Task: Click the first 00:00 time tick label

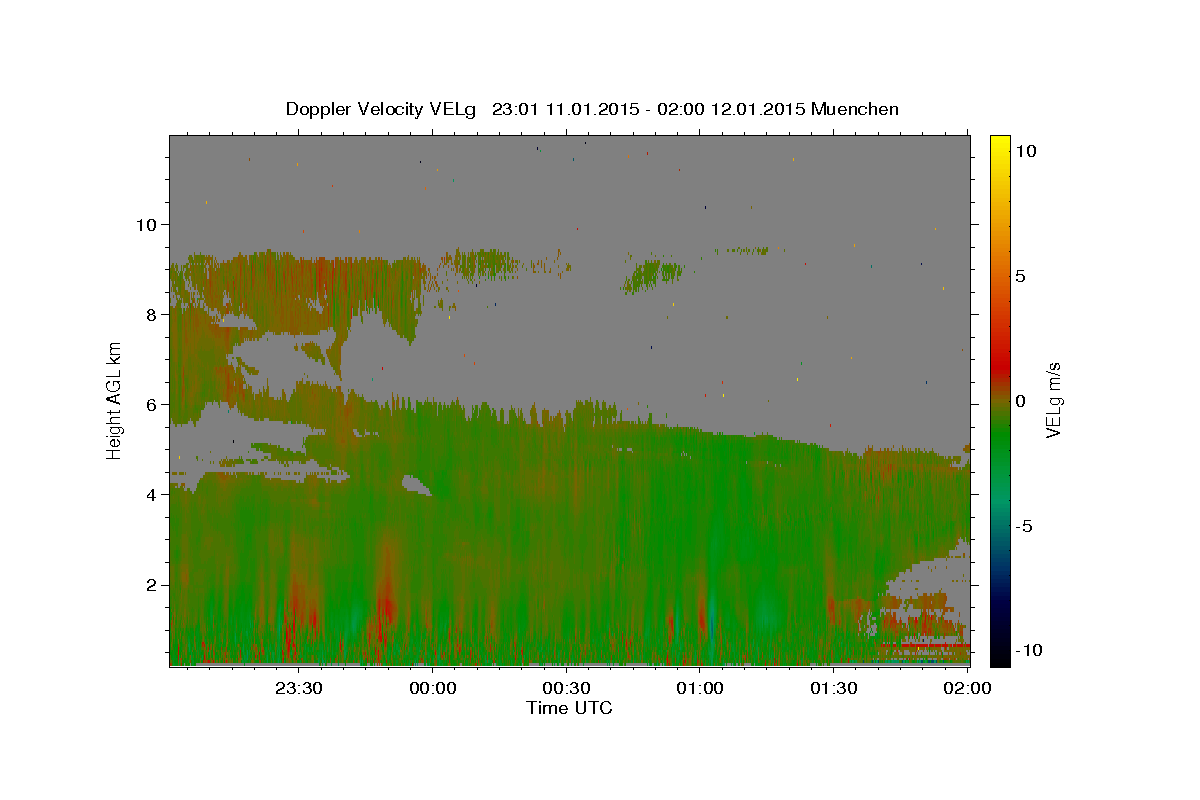Action: tap(432, 688)
